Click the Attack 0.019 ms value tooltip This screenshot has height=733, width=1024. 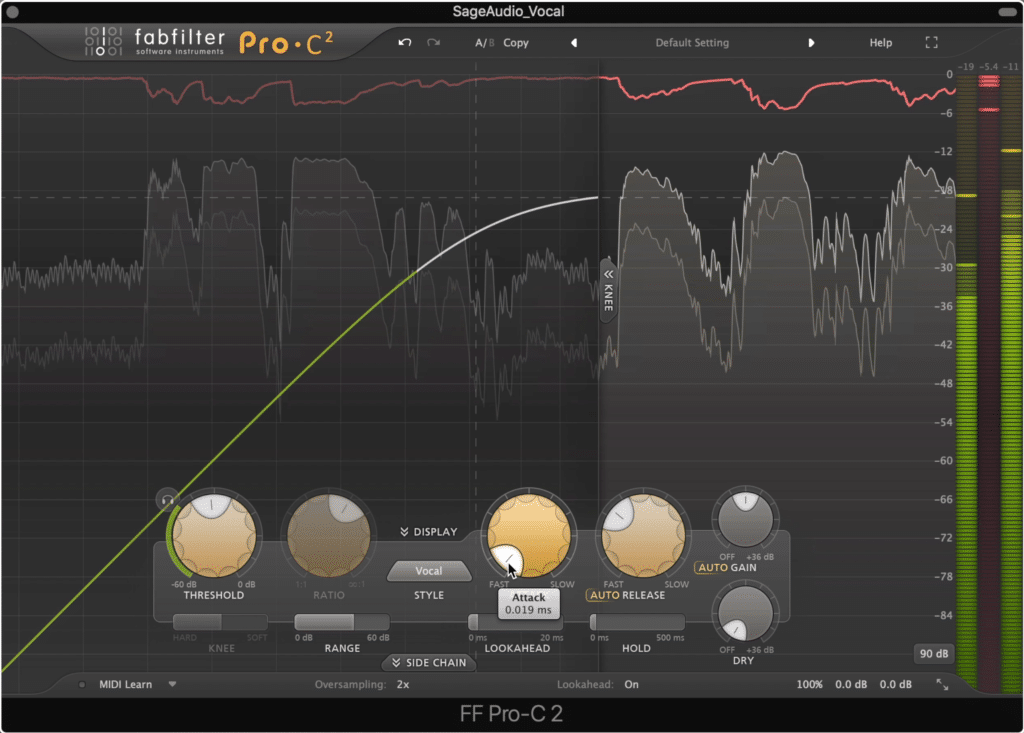coord(528,604)
